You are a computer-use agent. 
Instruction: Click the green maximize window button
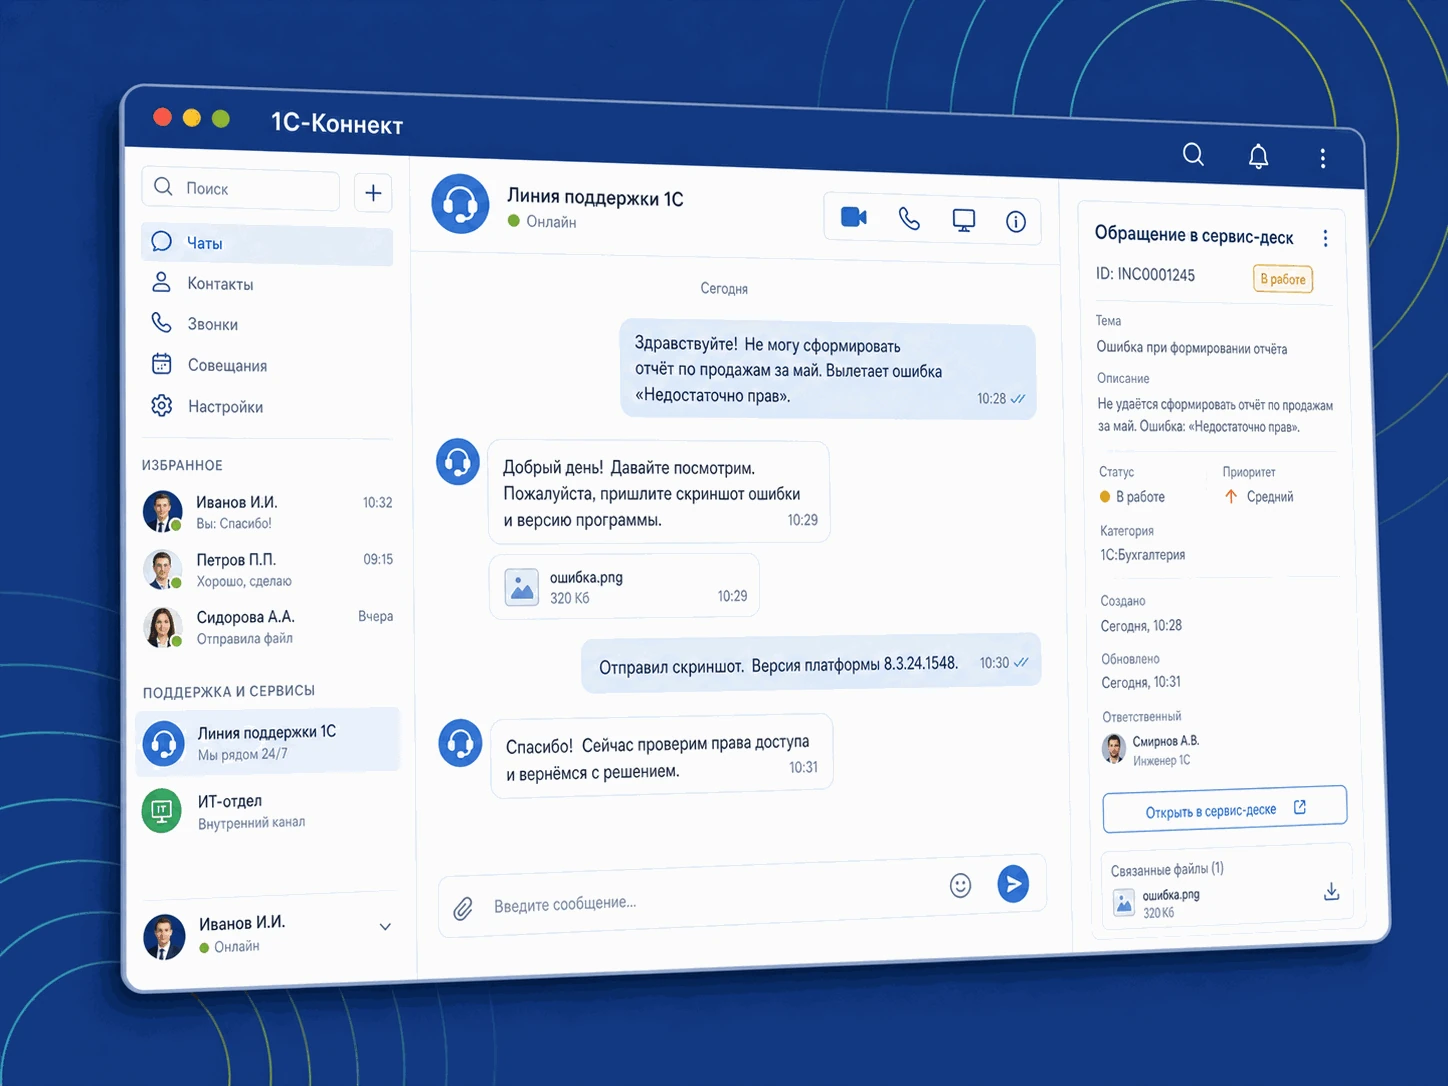pos(221,119)
